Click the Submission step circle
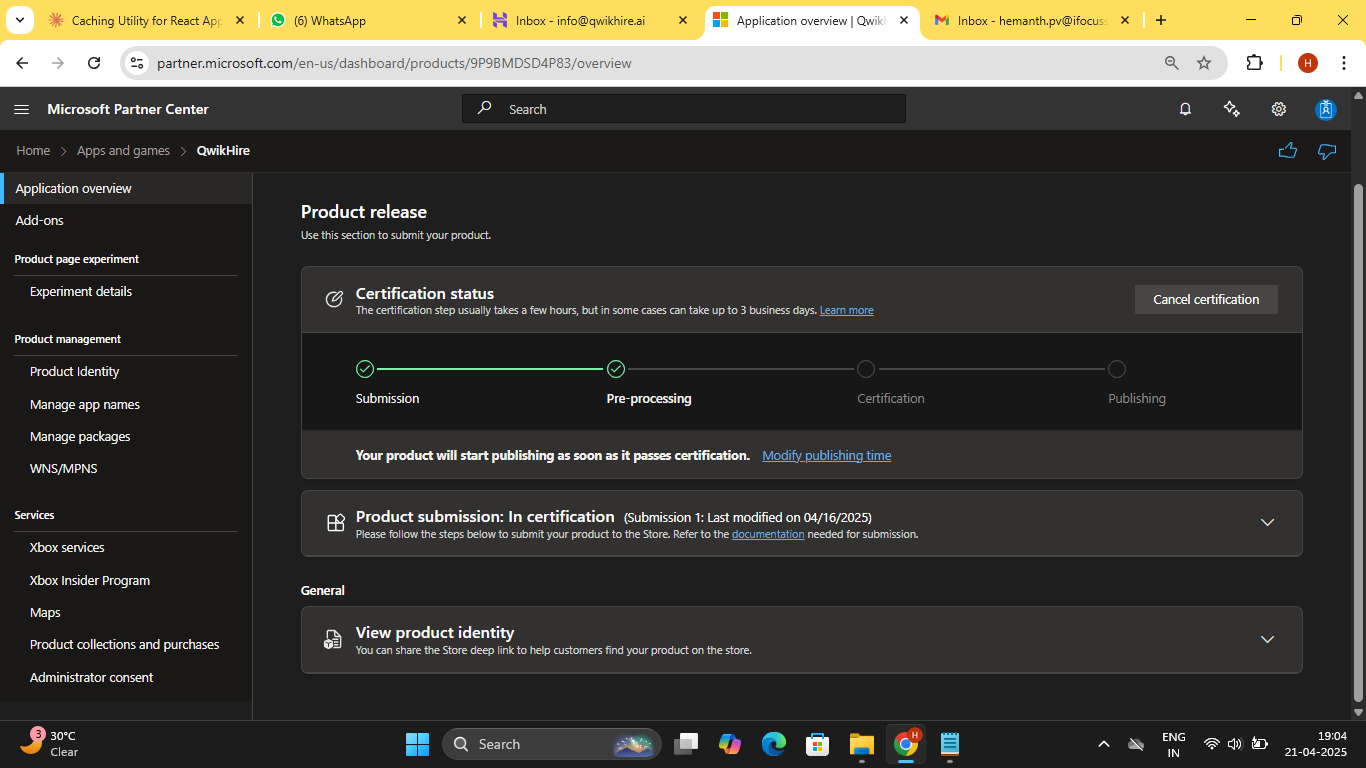 [365, 369]
